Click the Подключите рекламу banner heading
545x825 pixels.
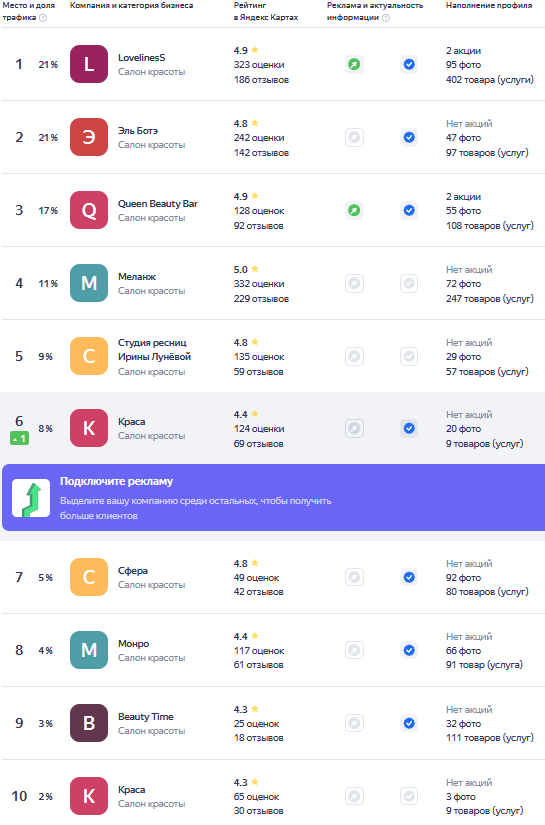tap(116, 481)
